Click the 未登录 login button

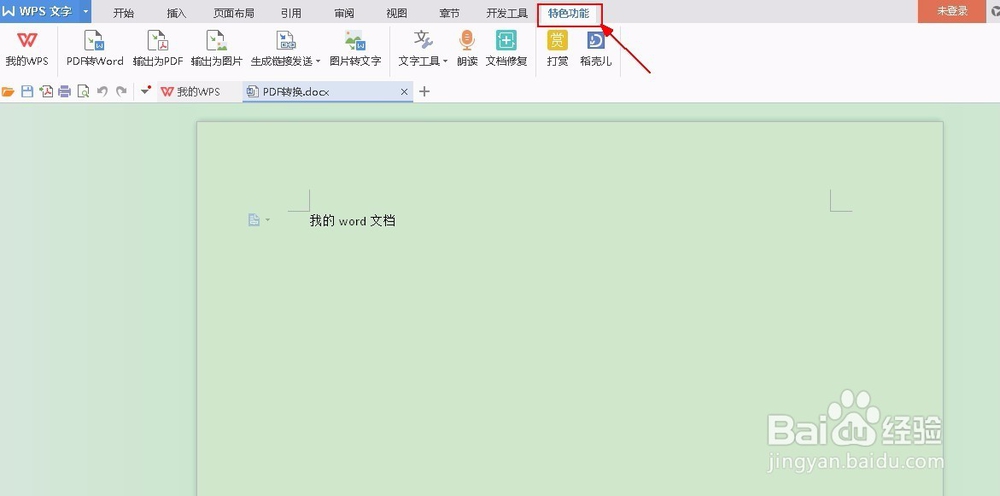pos(952,11)
